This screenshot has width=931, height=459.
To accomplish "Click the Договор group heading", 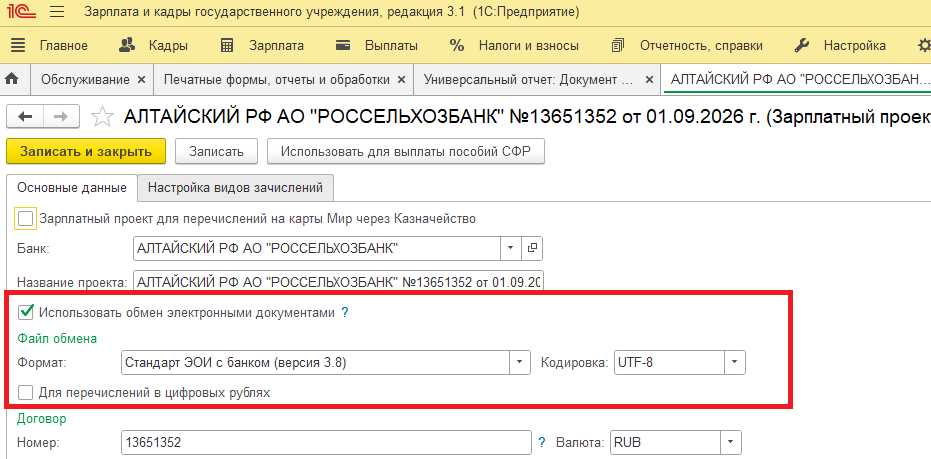I will pos(42,419).
